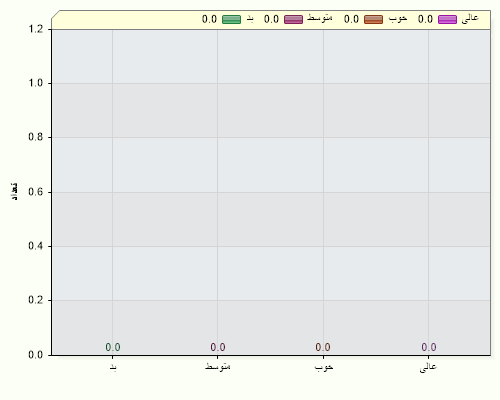Click the purple 0.0 data label above عالی
Screen dimensions: 500x400
[x=429, y=347]
